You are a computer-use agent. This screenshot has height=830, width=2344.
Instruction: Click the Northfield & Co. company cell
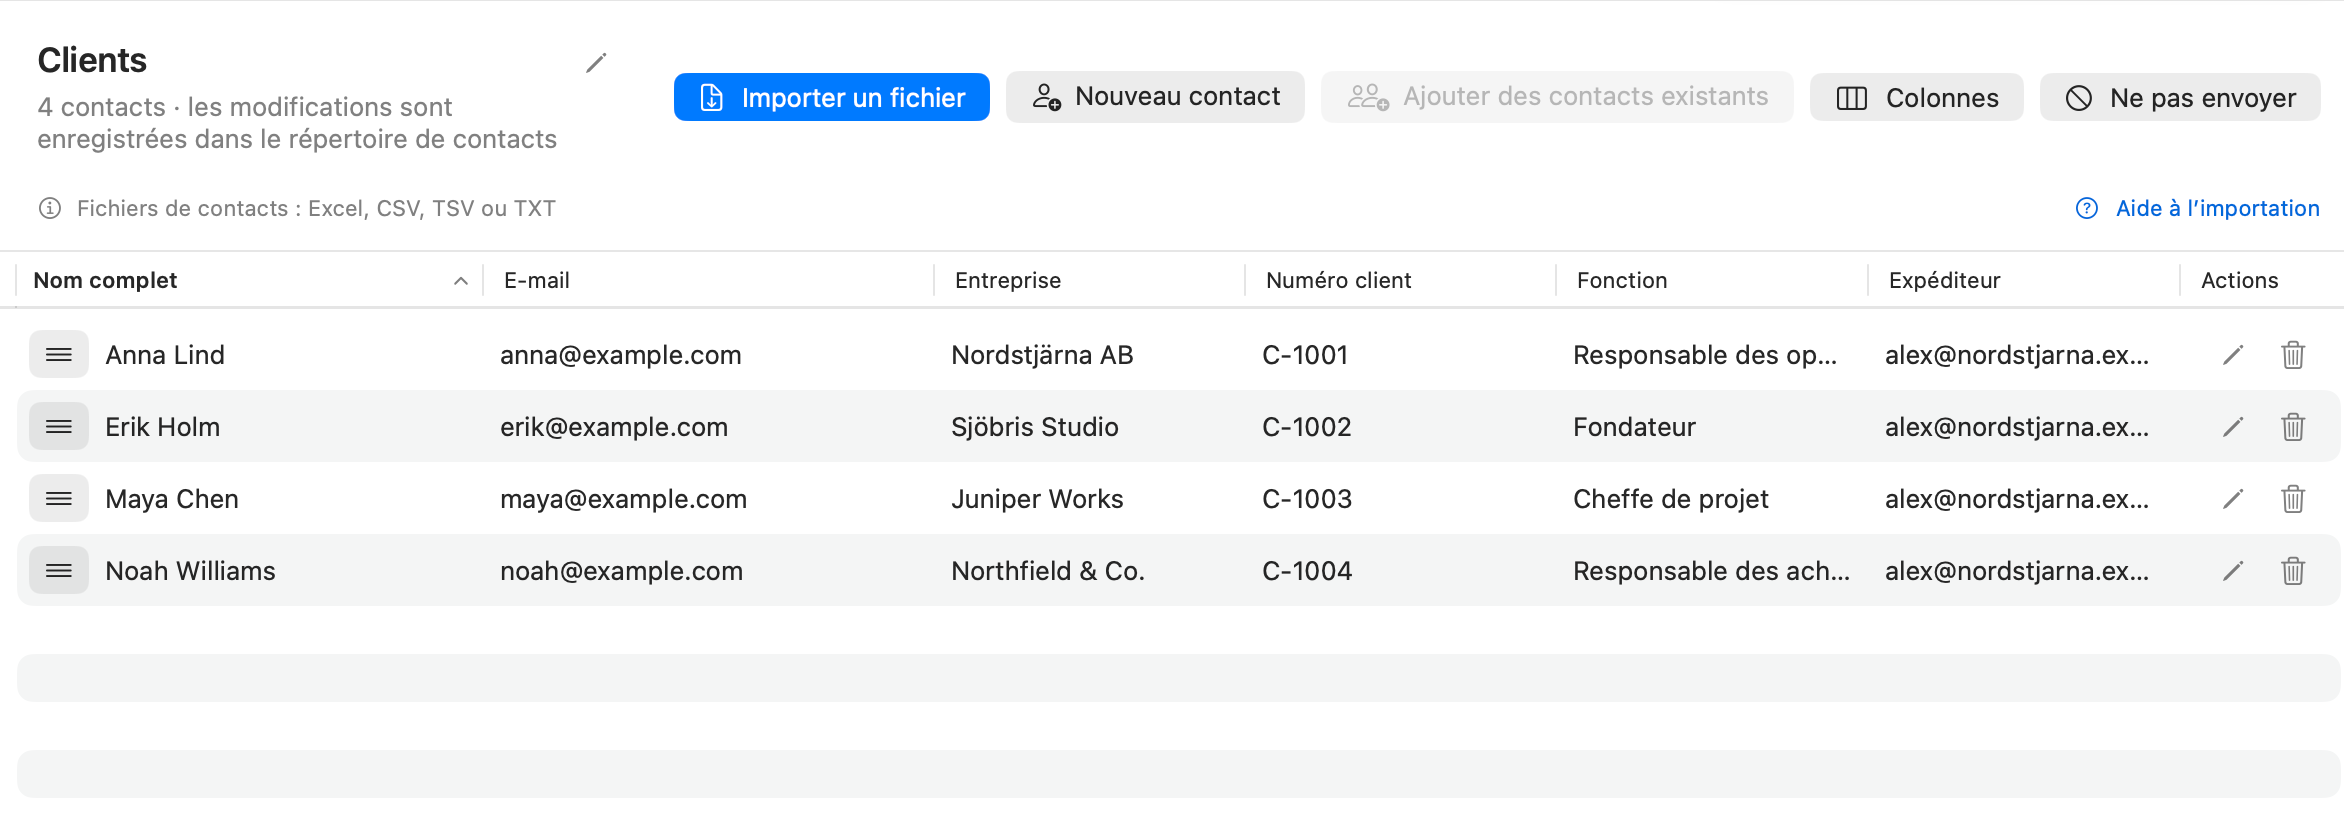1048,571
